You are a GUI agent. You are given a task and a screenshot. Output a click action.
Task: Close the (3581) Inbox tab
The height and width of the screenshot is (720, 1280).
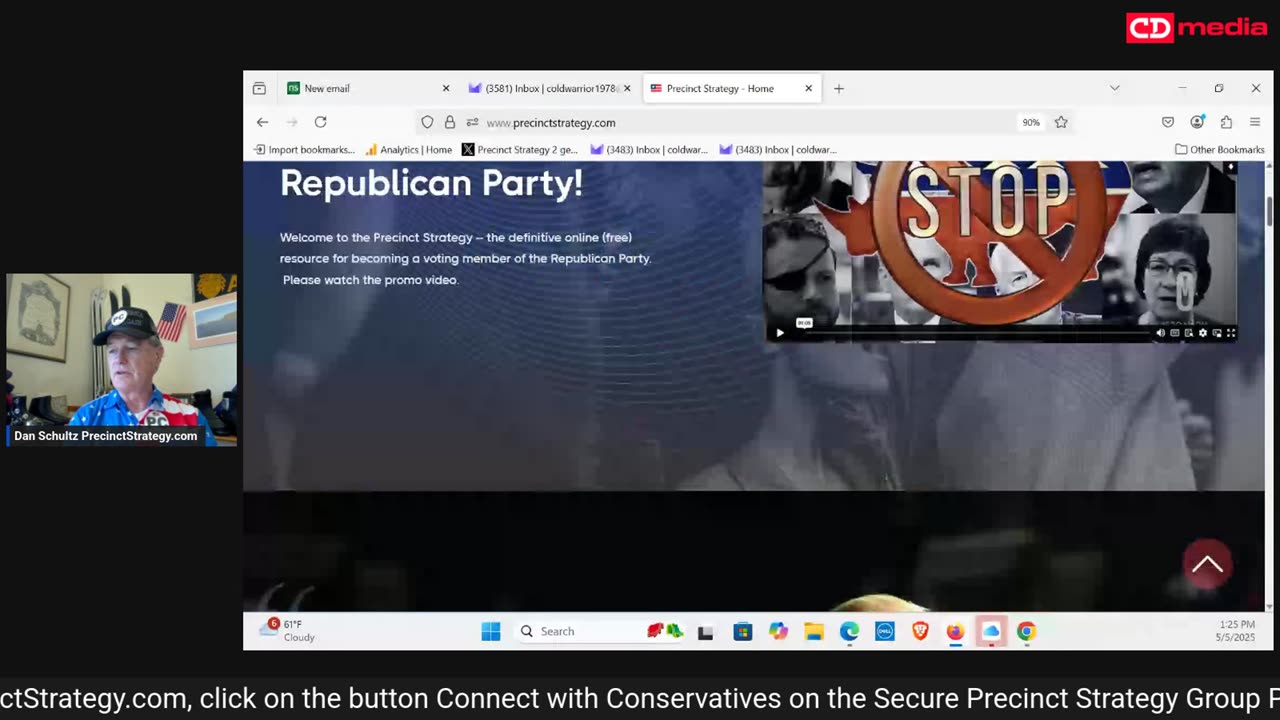click(x=627, y=88)
